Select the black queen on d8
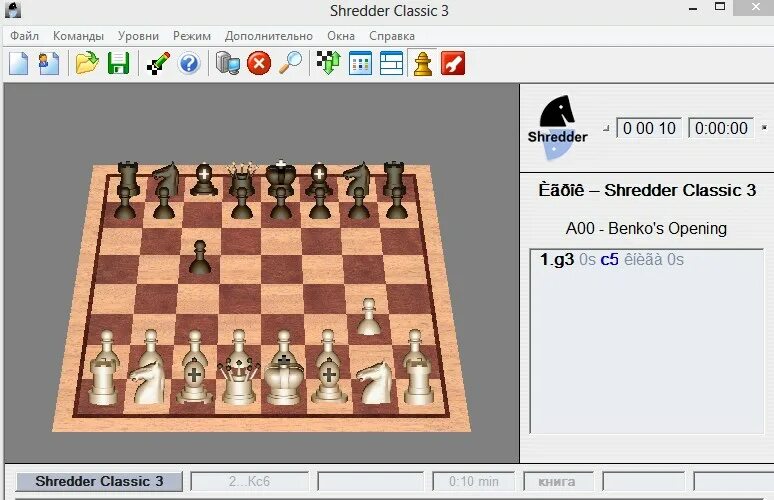The width and height of the screenshot is (774, 500). pos(241,179)
